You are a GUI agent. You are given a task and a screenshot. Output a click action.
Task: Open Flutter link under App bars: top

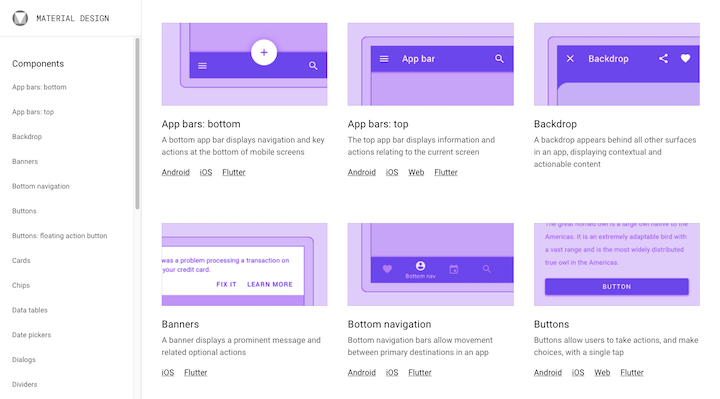pyautogui.click(x=446, y=172)
